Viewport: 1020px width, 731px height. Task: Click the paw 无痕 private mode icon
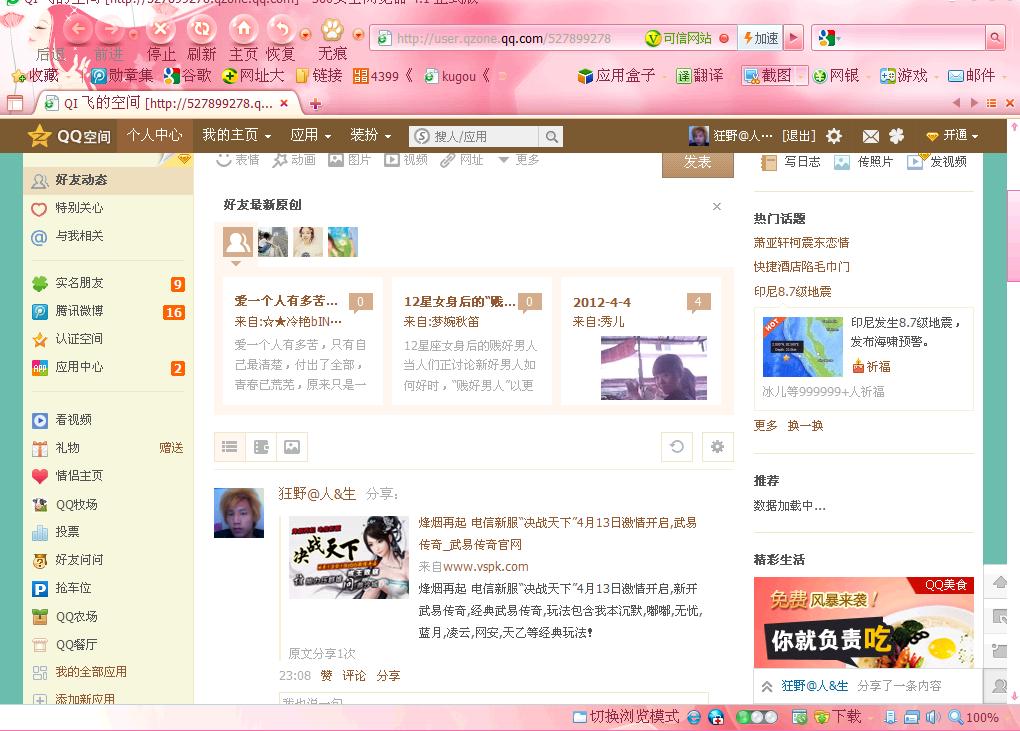pyautogui.click(x=332, y=29)
